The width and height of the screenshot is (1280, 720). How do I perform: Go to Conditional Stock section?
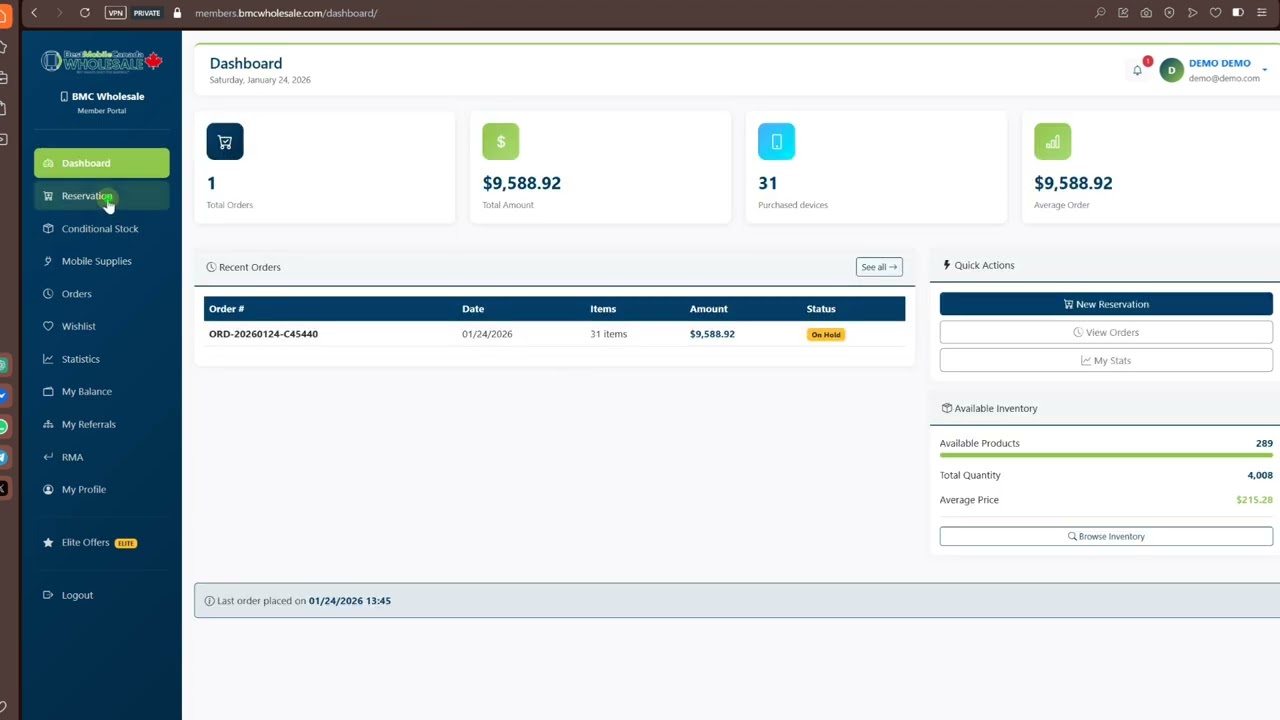point(101,229)
